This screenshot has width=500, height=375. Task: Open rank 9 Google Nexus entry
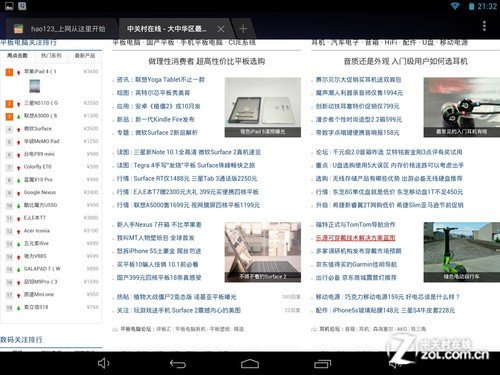(x=40, y=192)
